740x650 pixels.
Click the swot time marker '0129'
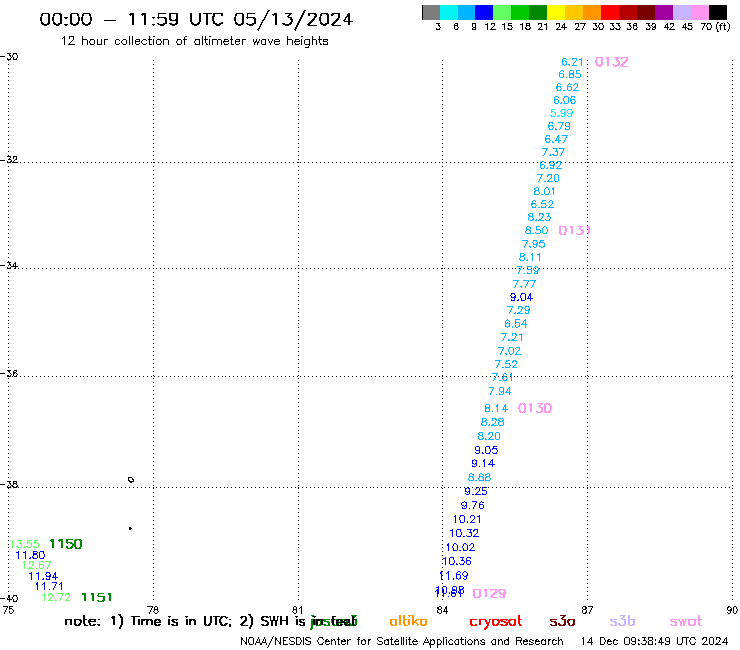coord(489,594)
